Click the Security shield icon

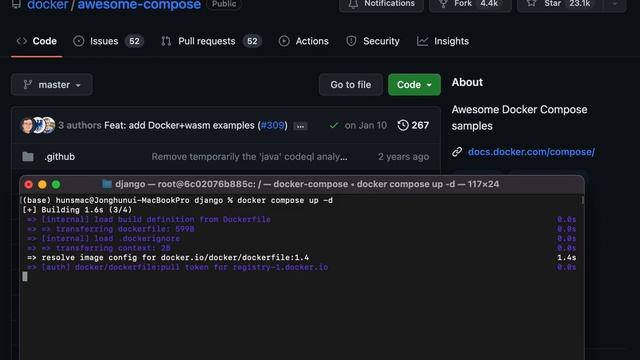[351, 41]
